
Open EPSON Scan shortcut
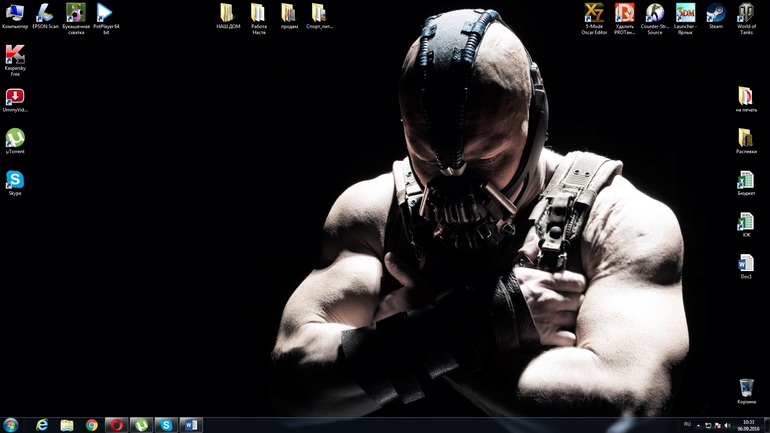45,13
